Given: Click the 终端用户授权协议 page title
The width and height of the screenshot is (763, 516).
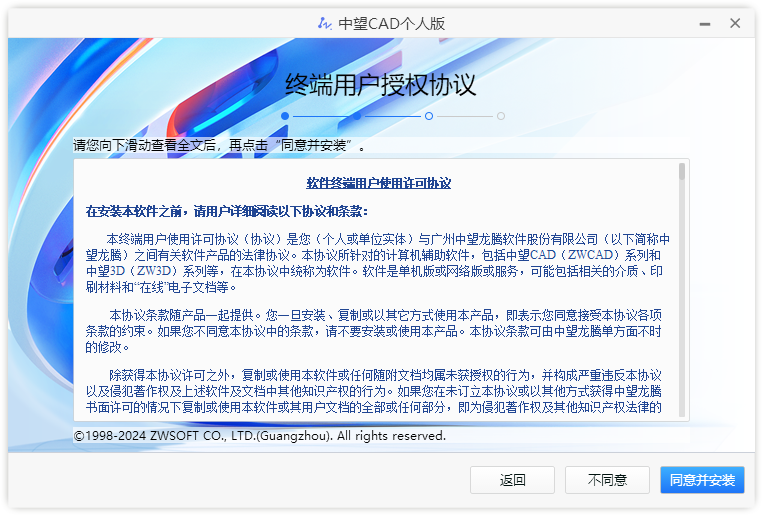Looking at the screenshot, I should (380, 85).
